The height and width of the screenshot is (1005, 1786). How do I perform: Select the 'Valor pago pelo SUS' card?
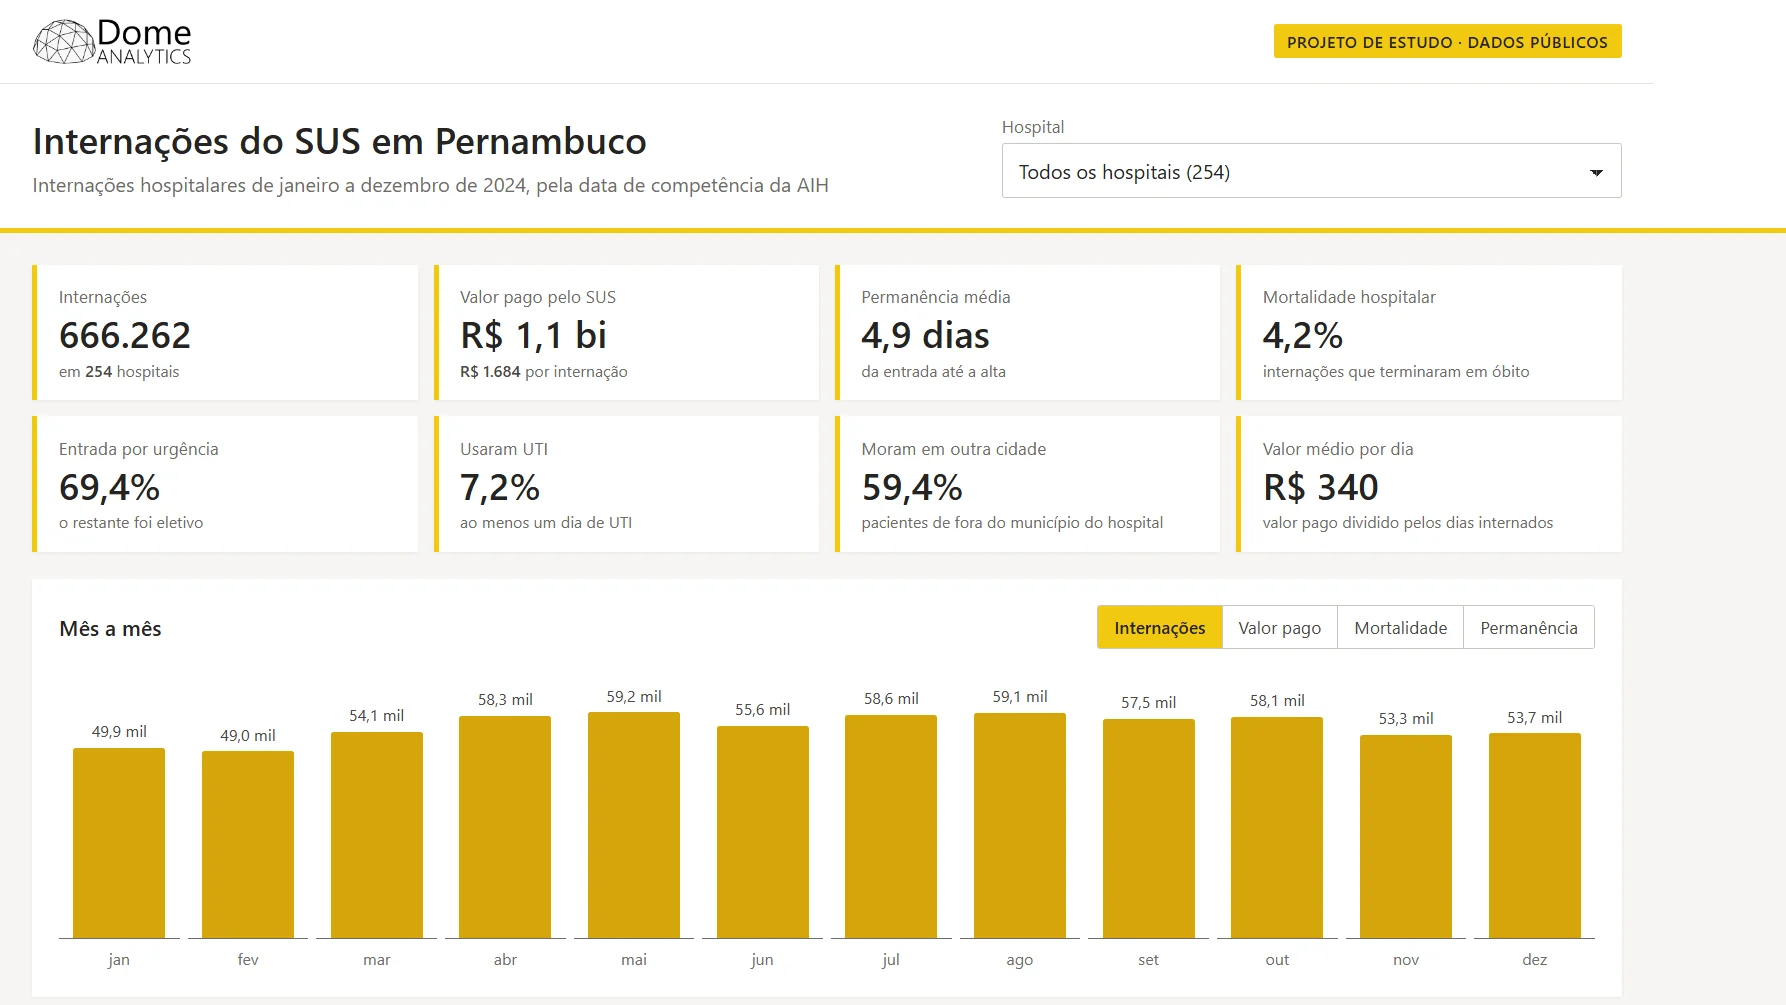tap(626, 332)
